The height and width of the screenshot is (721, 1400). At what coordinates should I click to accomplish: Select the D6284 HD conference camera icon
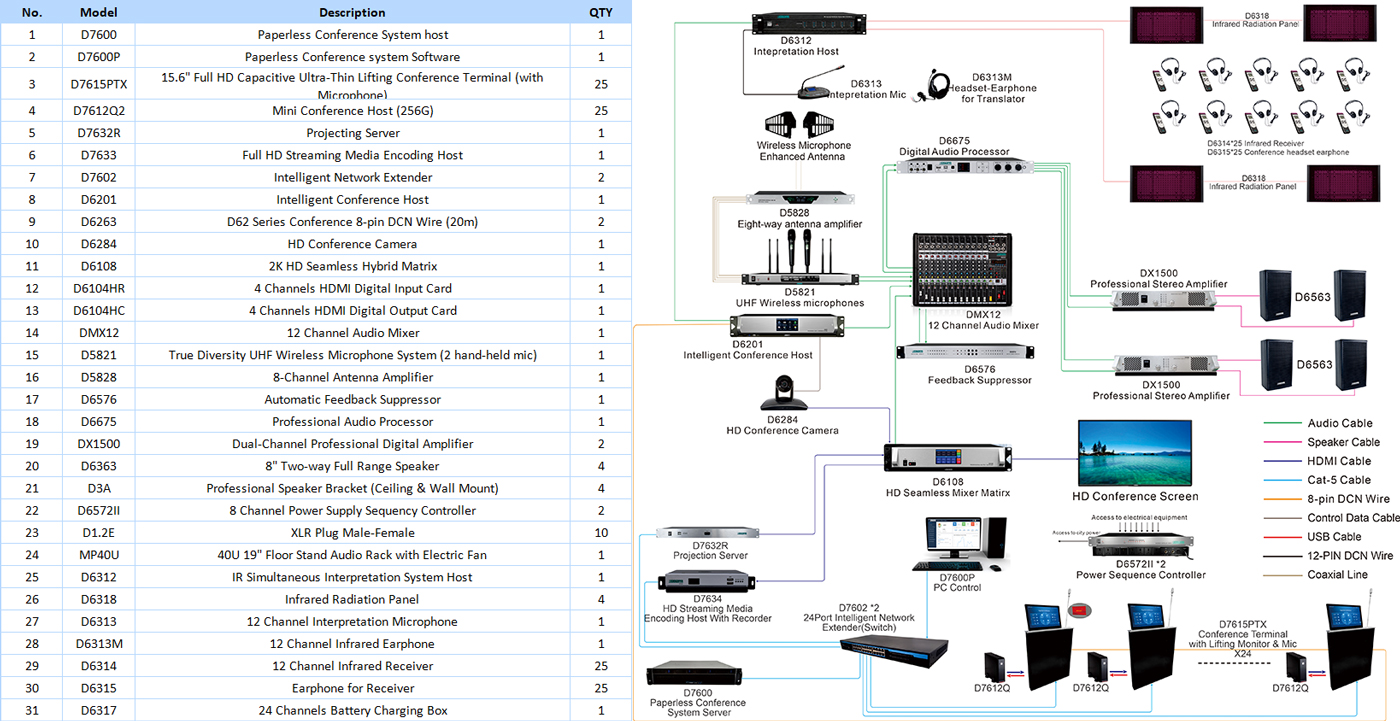pos(782,392)
